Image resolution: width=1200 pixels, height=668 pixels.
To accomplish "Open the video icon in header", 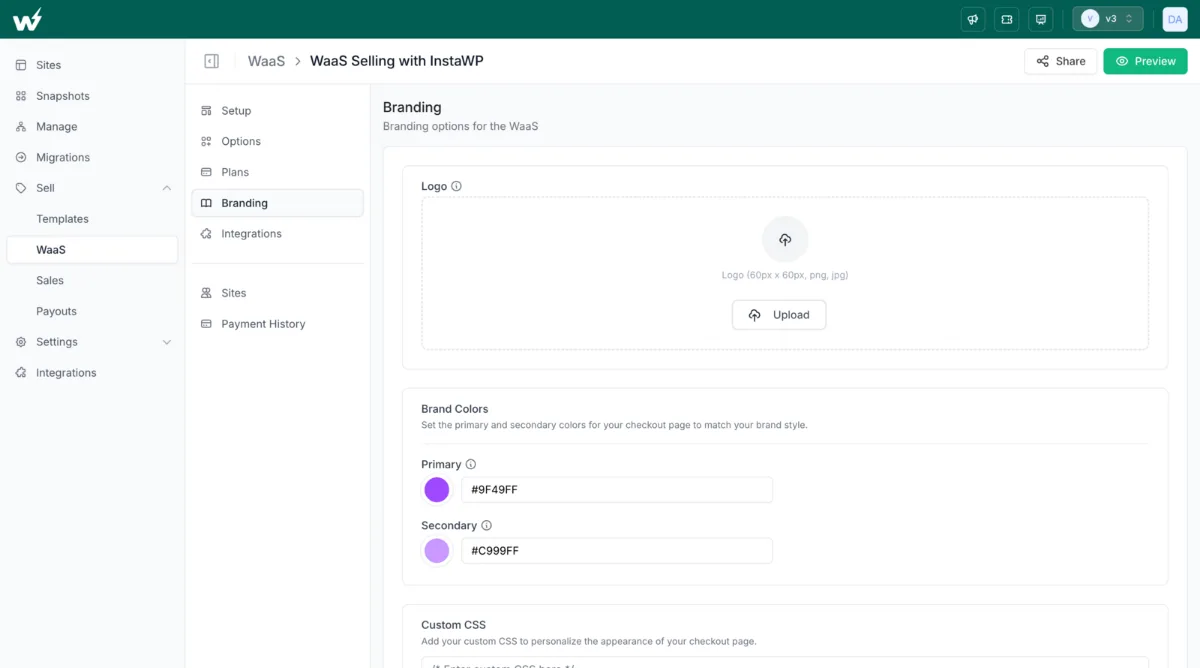I will click(x=1007, y=19).
